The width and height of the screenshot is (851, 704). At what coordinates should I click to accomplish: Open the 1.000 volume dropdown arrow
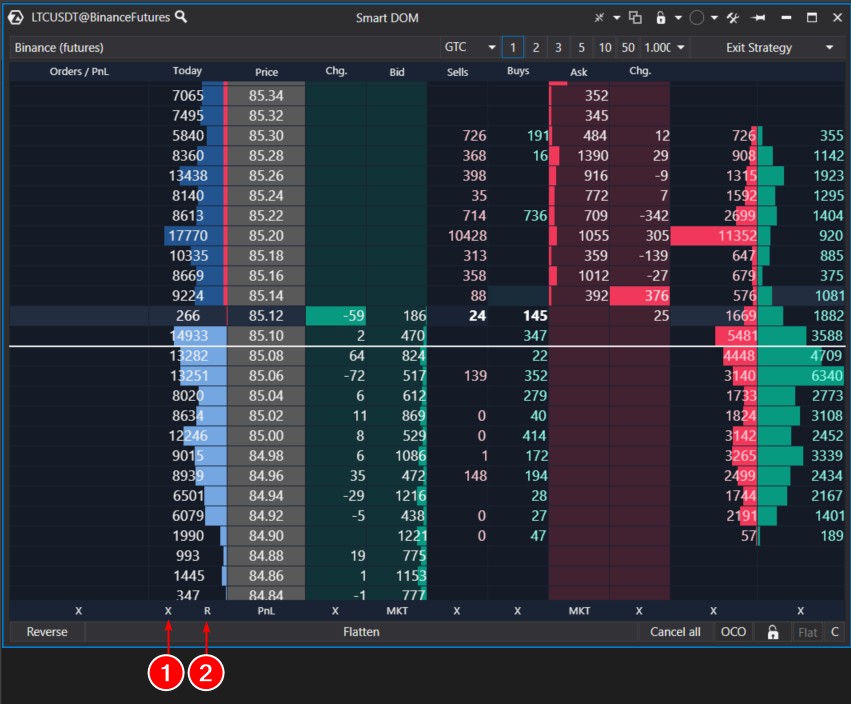tap(681, 47)
